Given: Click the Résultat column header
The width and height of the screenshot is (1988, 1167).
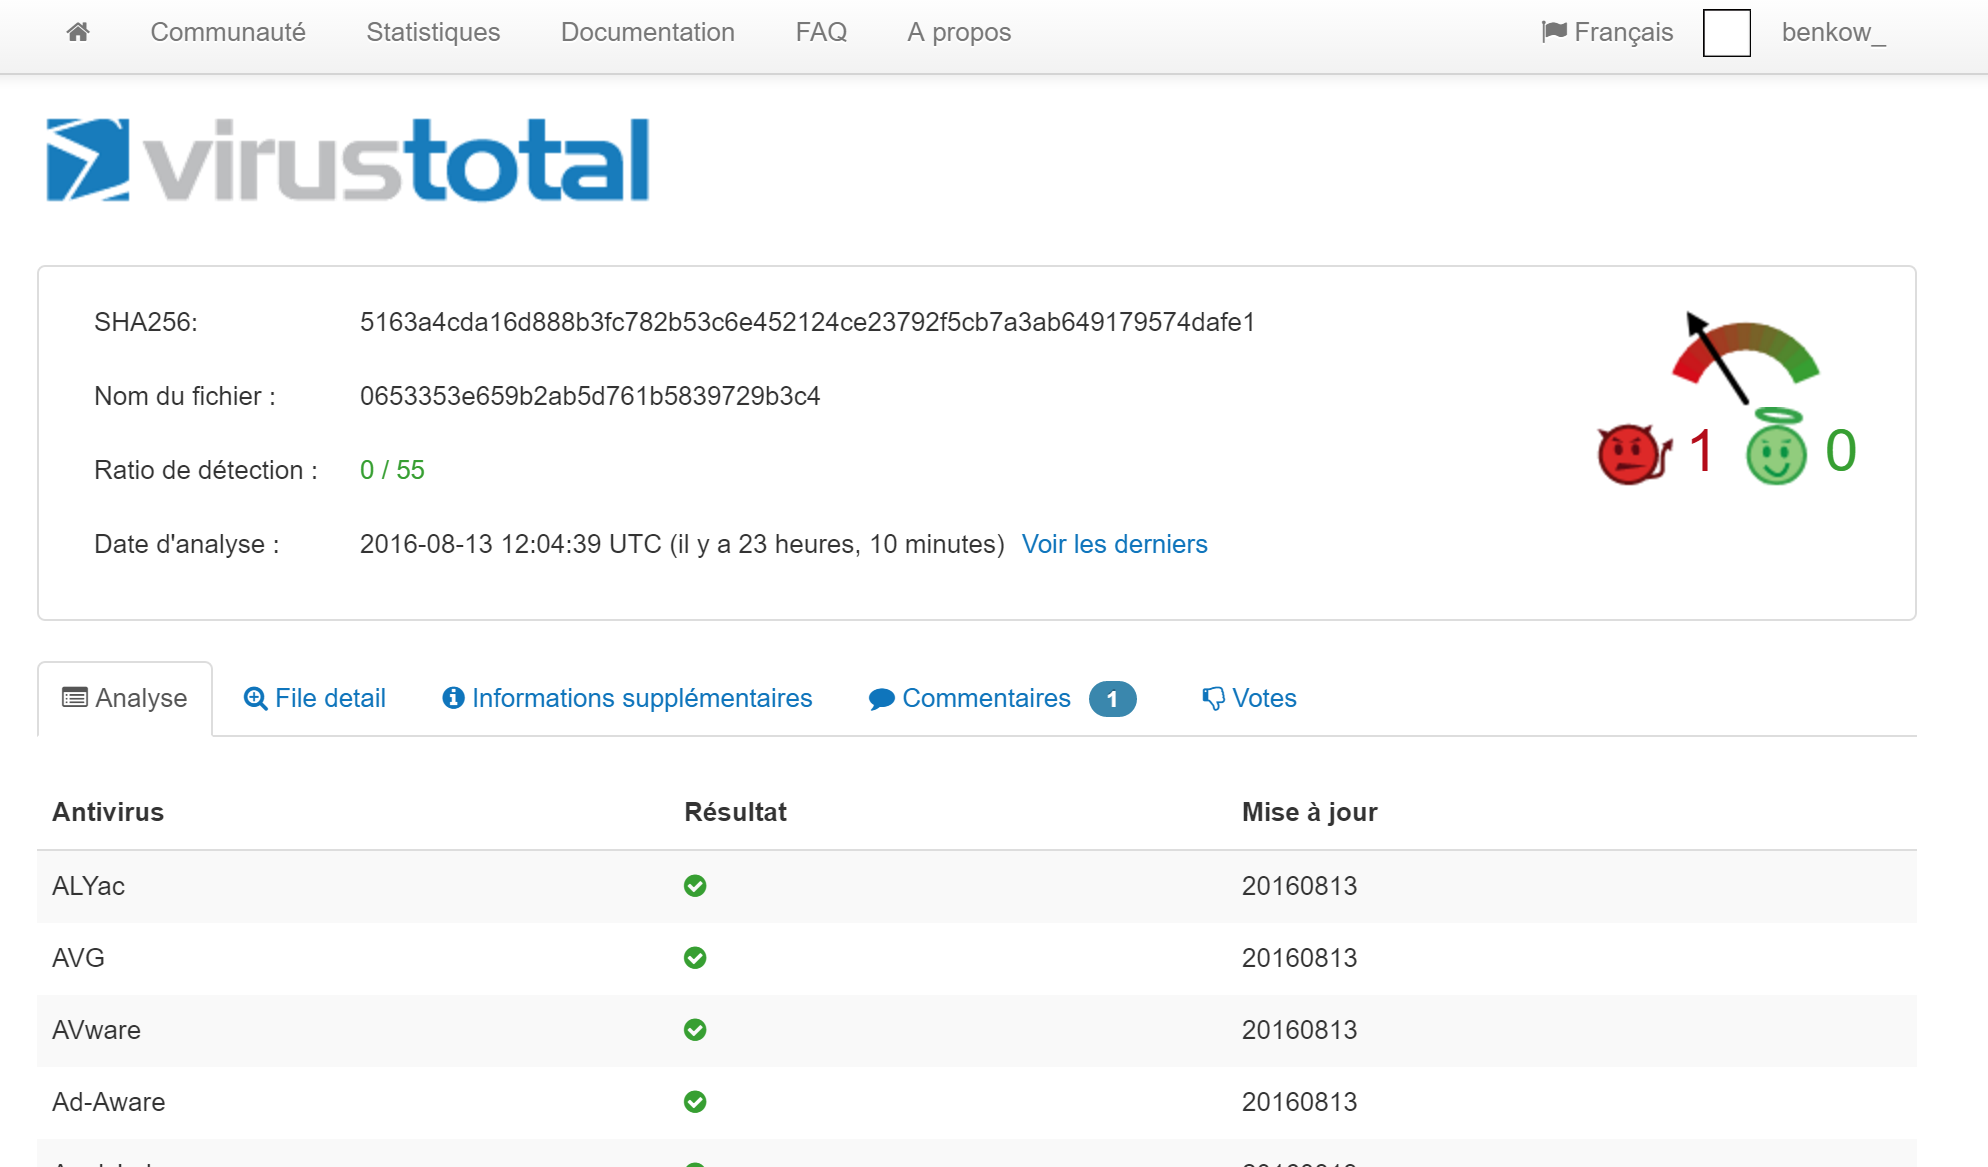Looking at the screenshot, I should point(735,812).
